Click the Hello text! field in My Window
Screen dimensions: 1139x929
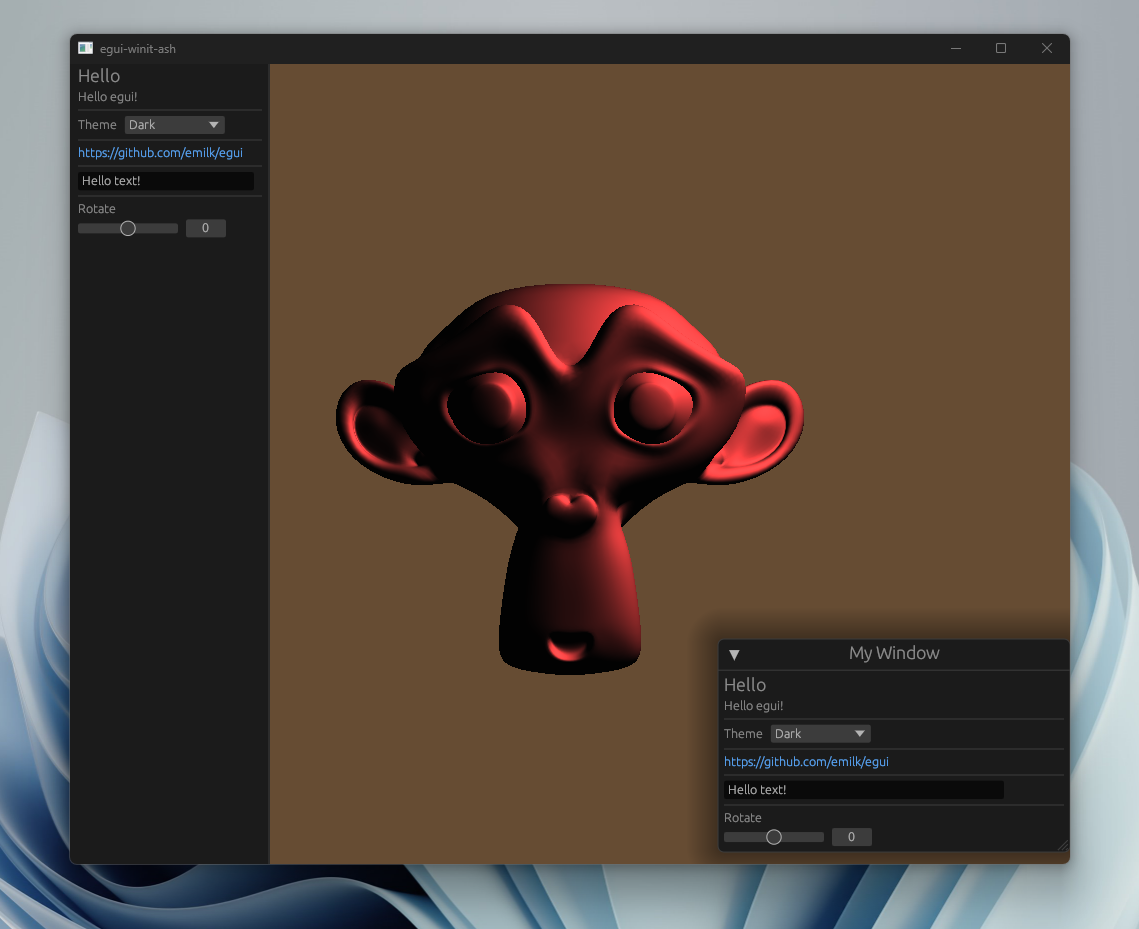(864, 790)
